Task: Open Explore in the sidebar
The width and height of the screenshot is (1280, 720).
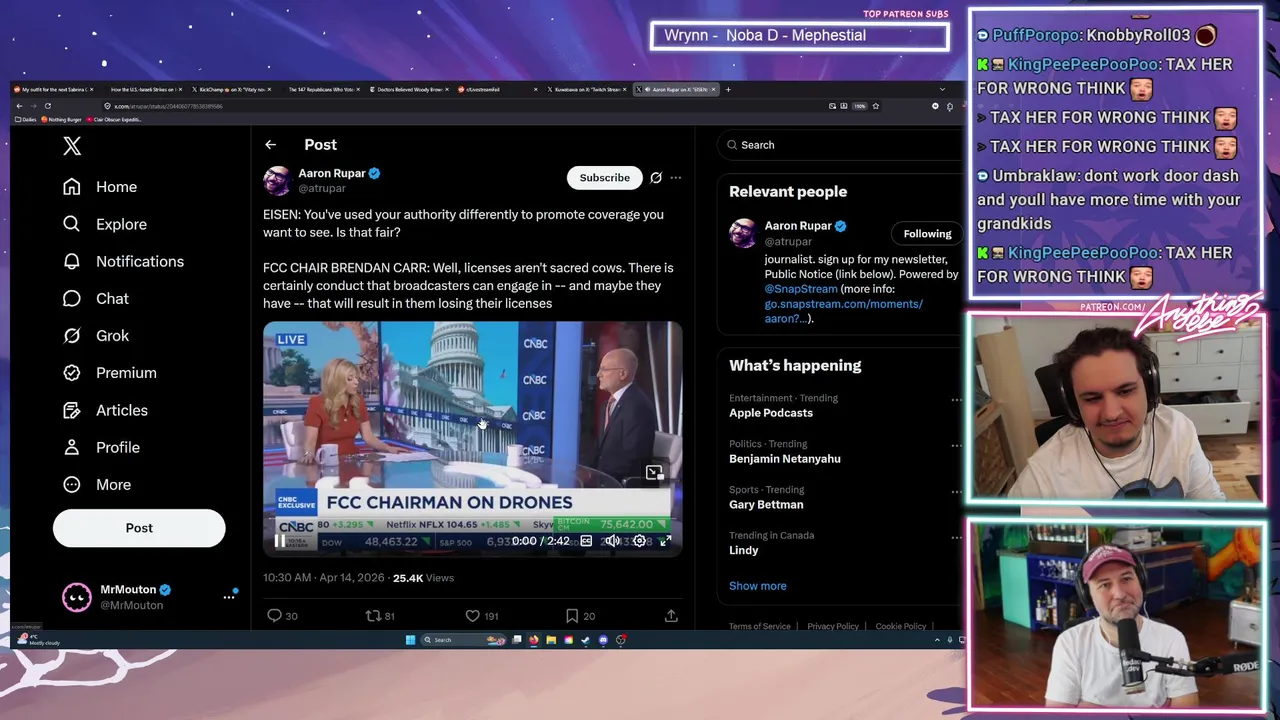Action: [x=105, y=224]
